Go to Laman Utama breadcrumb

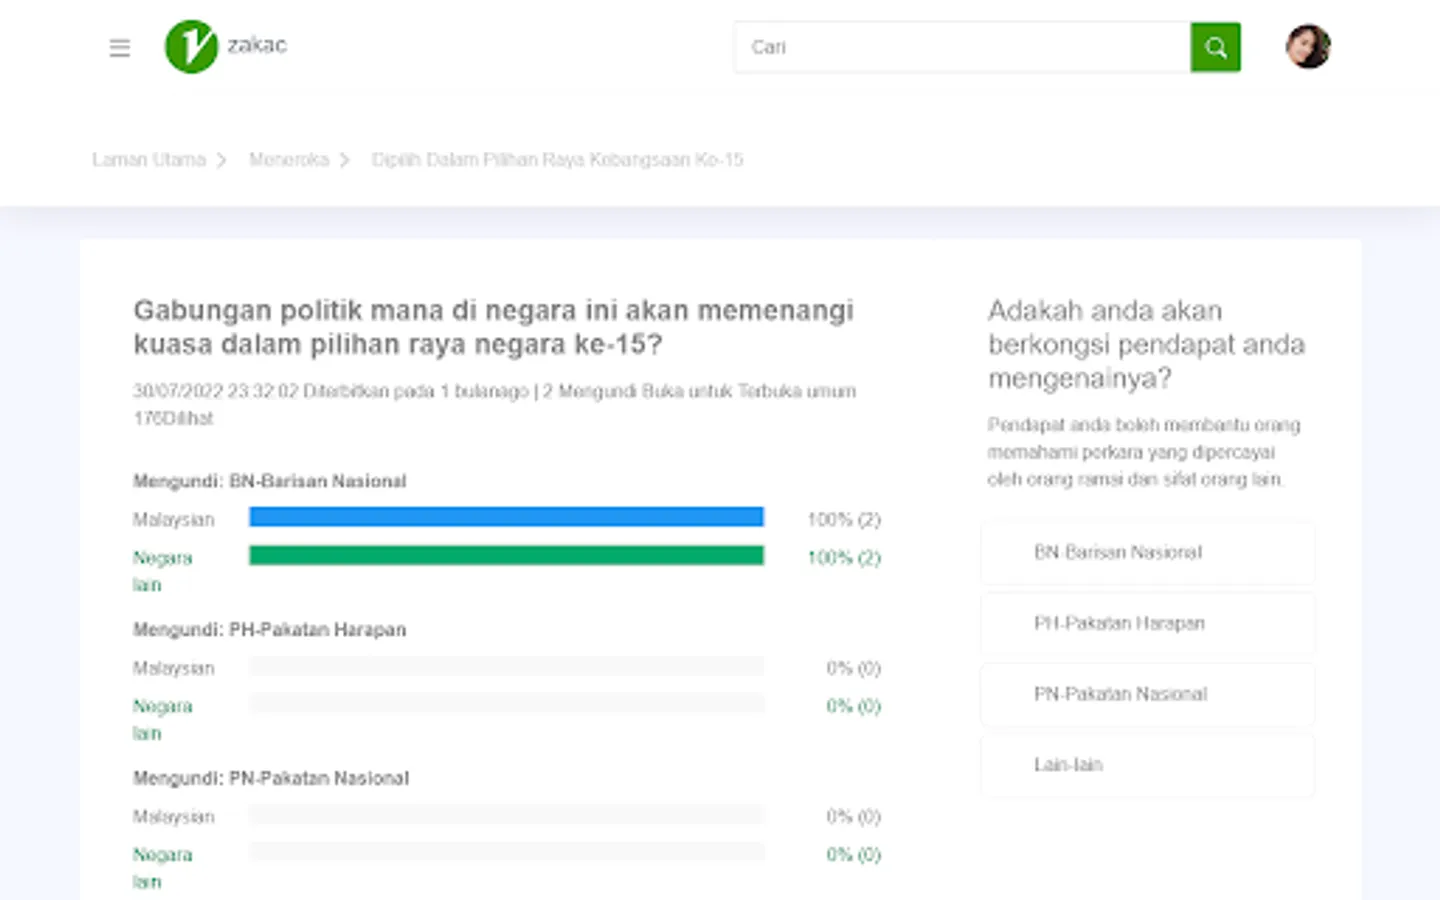149,160
